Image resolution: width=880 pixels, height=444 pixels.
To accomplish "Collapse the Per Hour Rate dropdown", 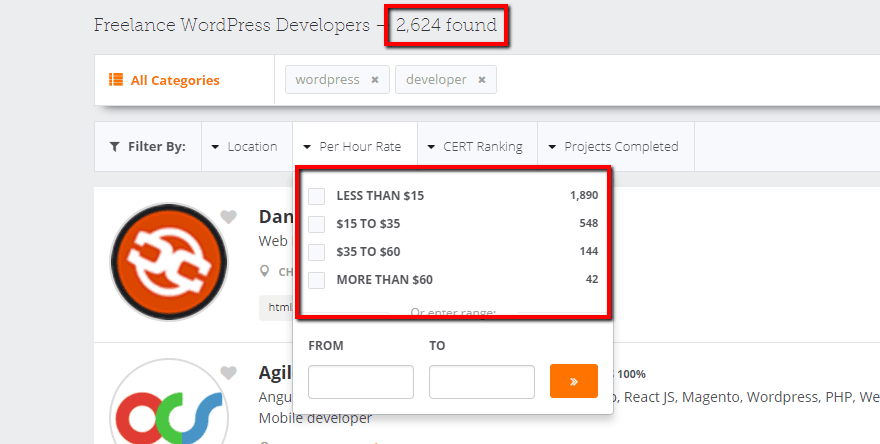I will [353, 147].
